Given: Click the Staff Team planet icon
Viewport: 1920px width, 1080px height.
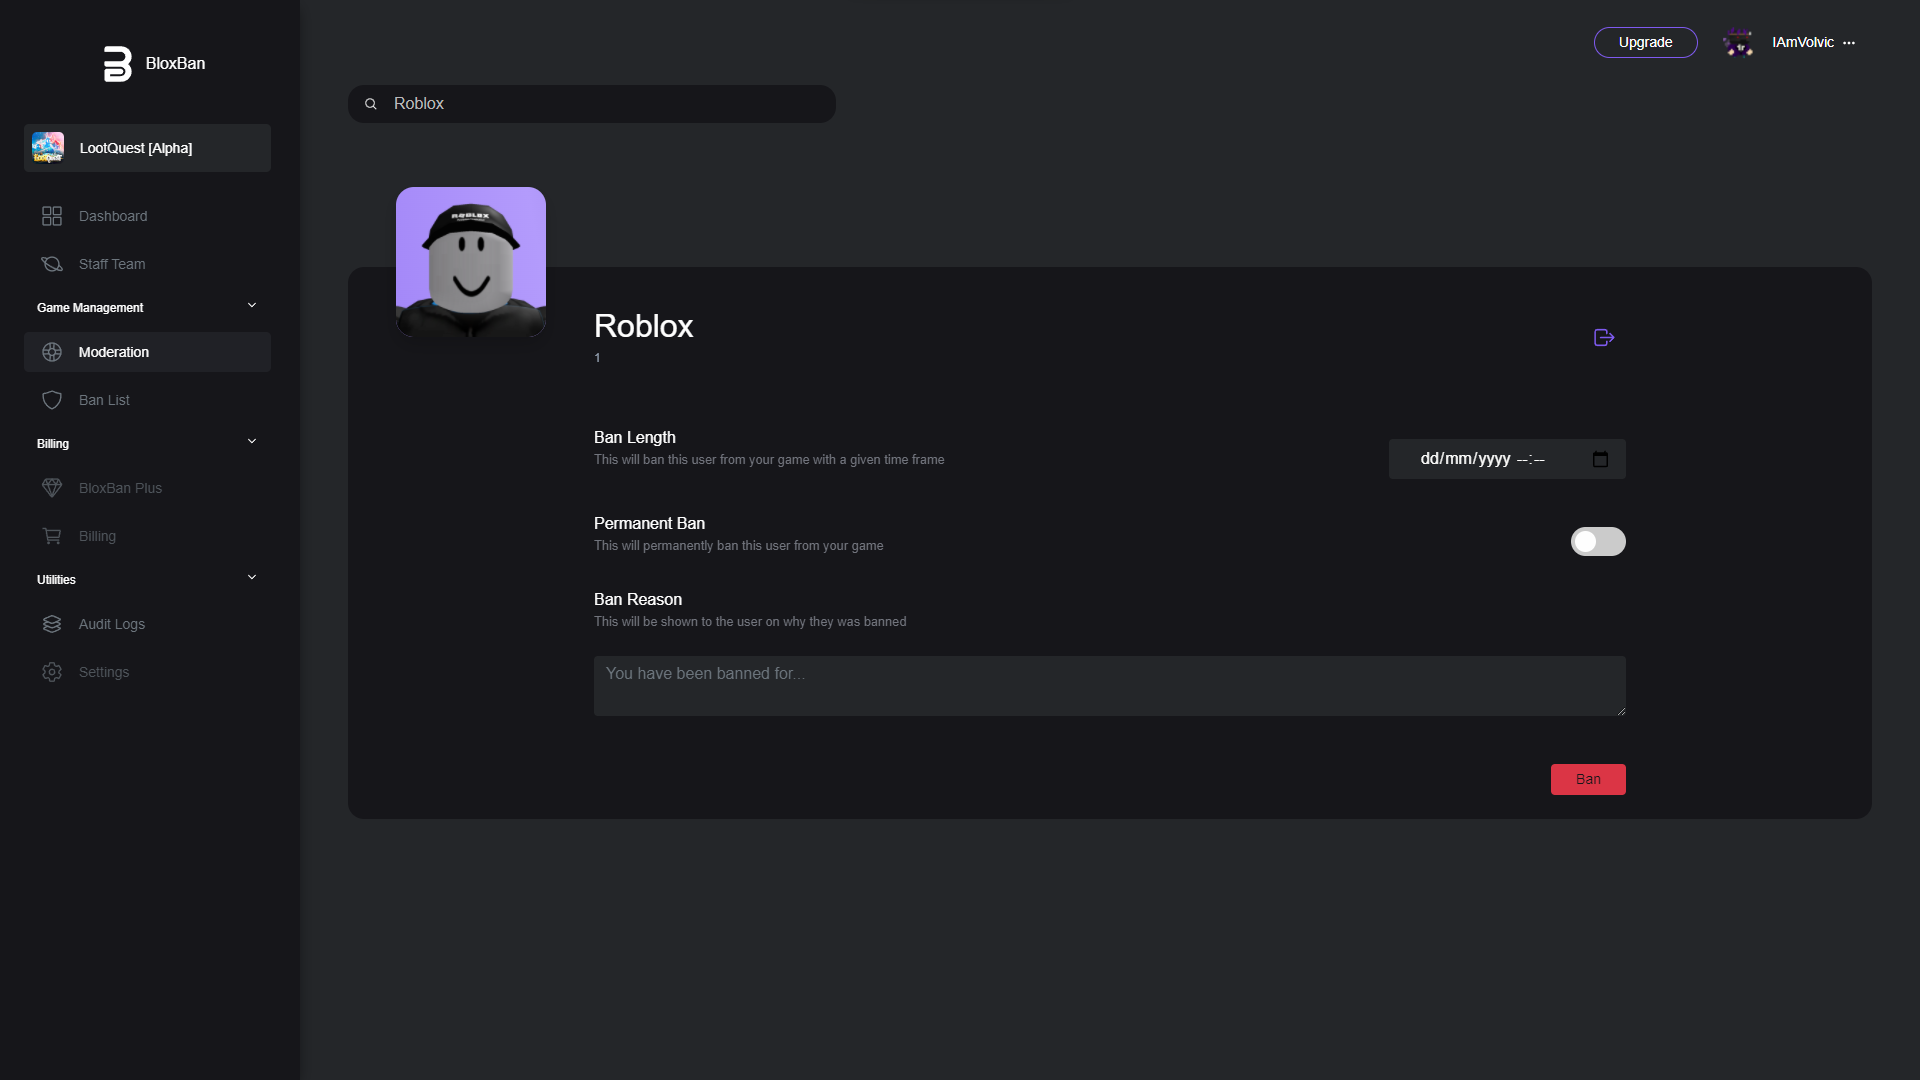Looking at the screenshot, I should click(x=52, y=264).
